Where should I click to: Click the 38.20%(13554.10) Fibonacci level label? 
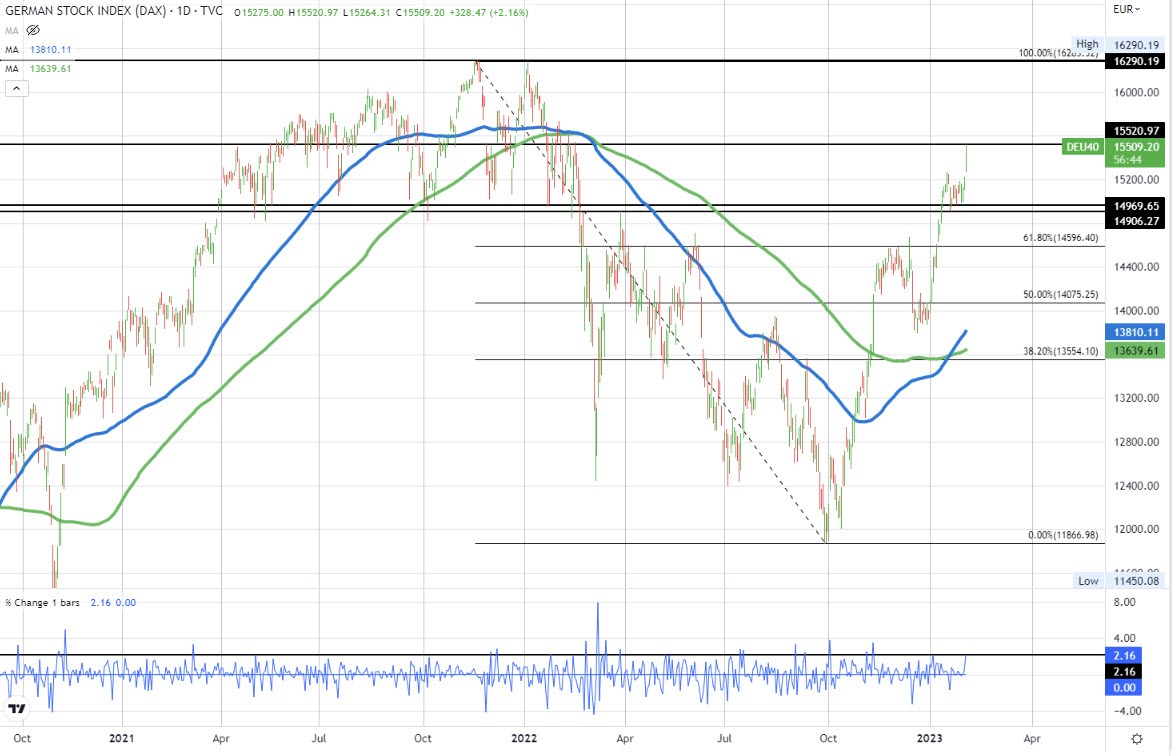point(1061,351)
